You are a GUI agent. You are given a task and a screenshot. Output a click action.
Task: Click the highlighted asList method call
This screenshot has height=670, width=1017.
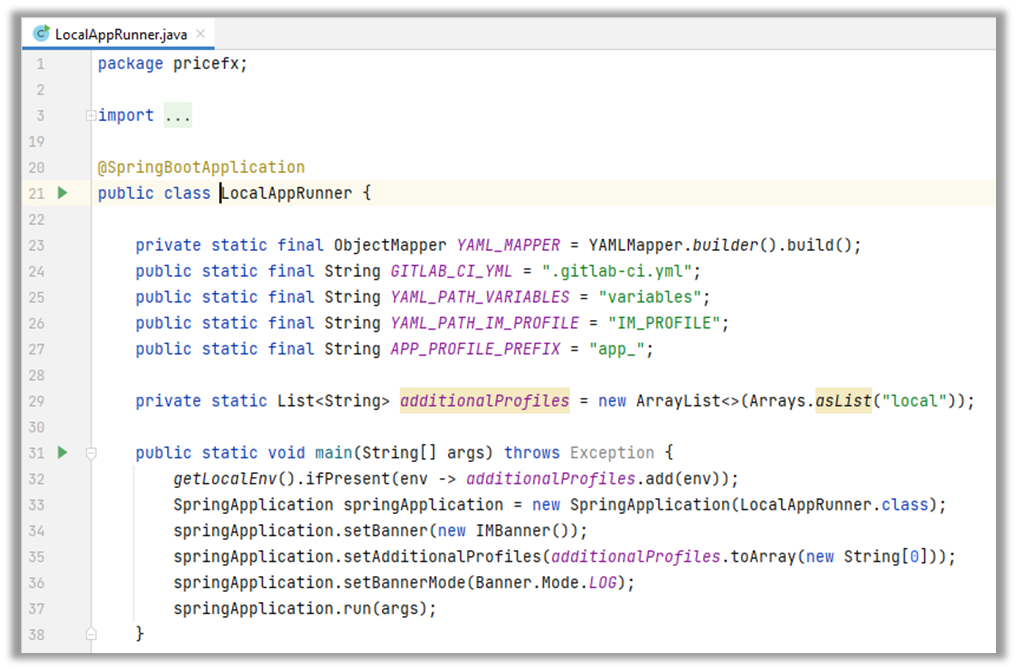coord(843,401)
